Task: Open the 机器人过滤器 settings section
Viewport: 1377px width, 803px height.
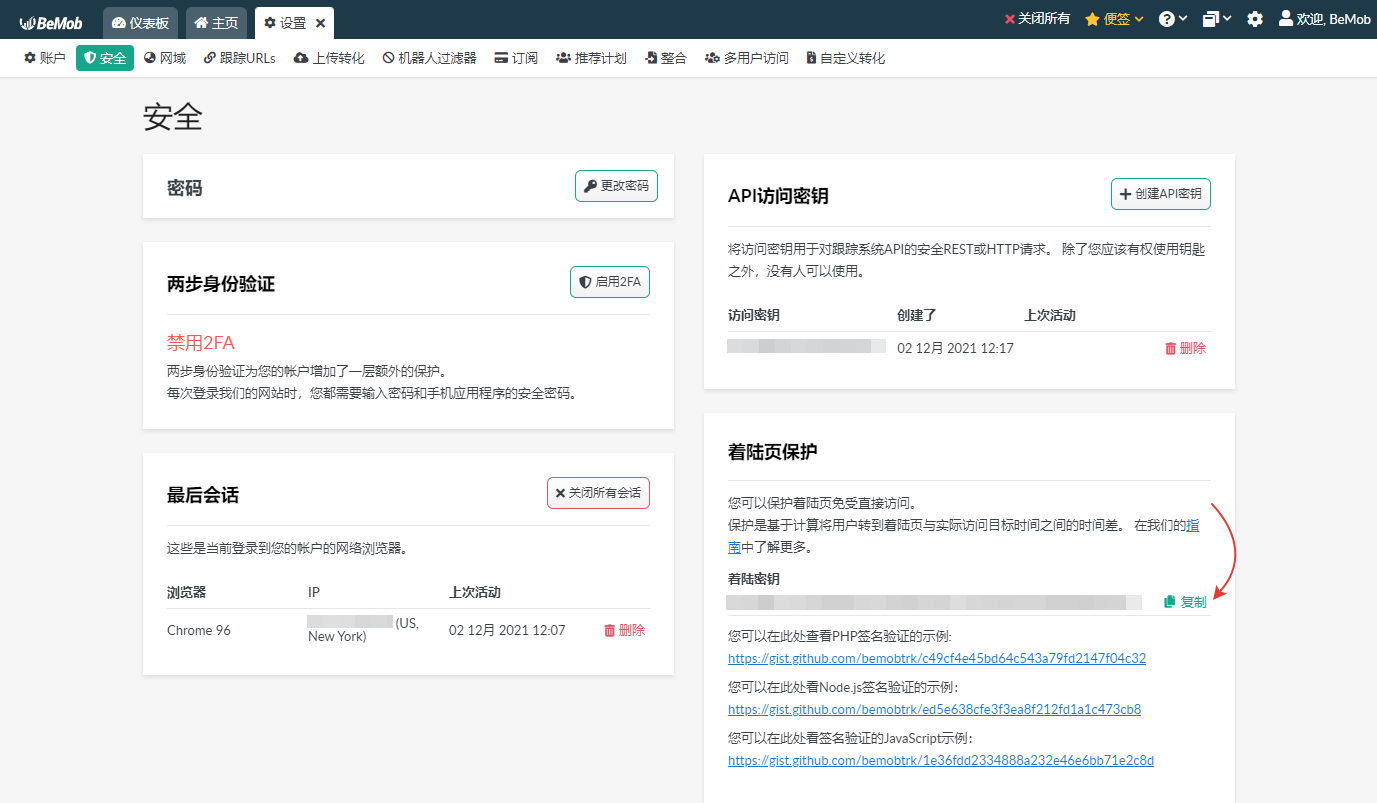Action: (x=429, y=58)
